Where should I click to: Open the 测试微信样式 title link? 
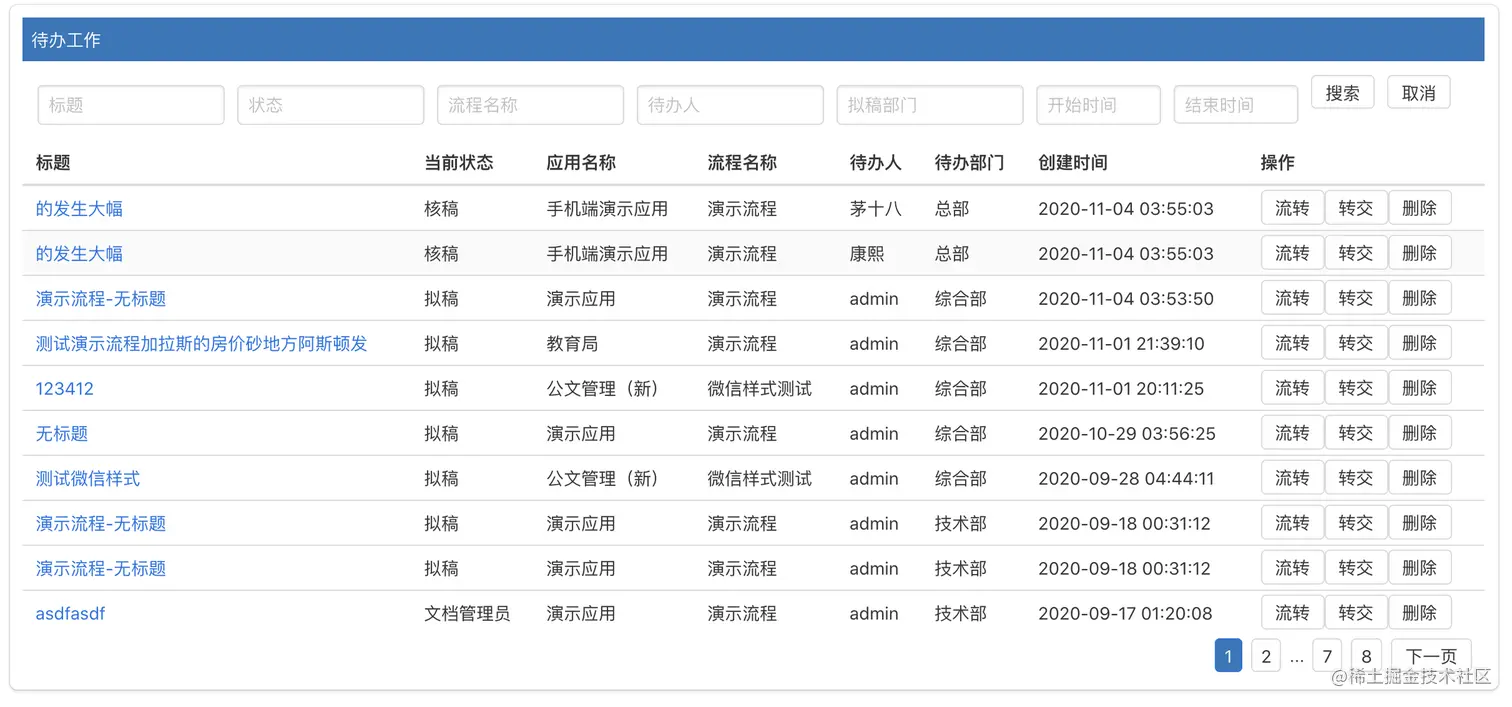[x=88, y=479]
